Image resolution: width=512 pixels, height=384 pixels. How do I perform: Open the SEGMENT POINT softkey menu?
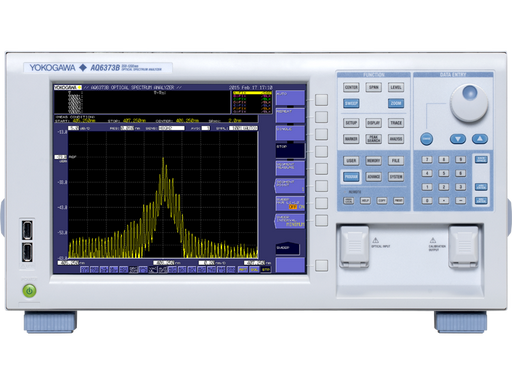tap(290, 186)
